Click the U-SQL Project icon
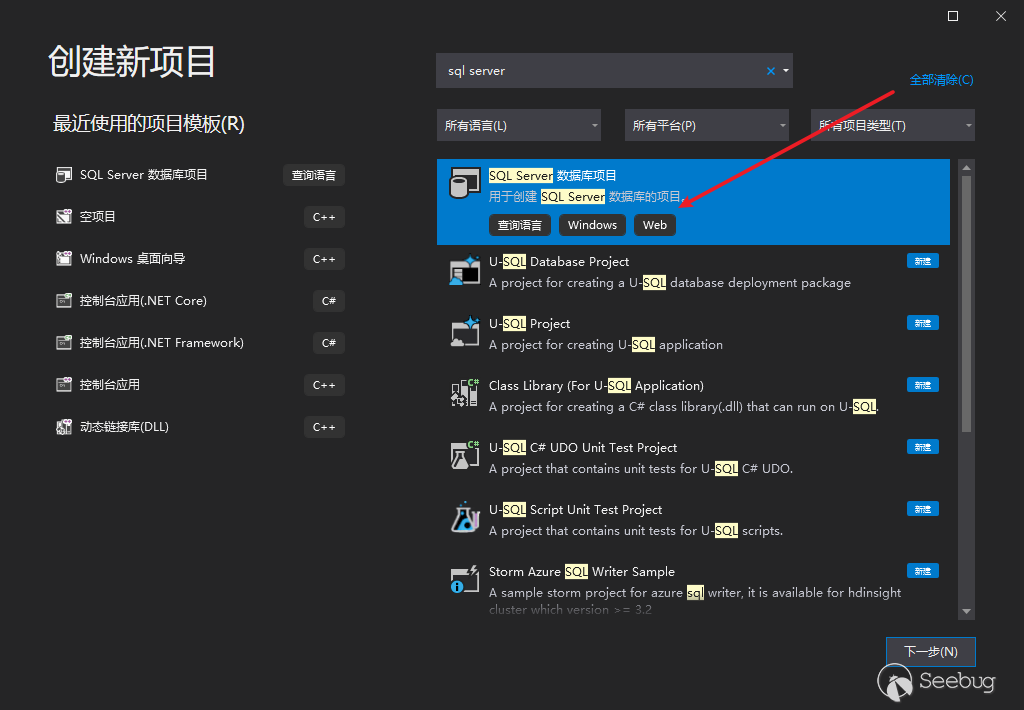Viewport: 1024px width, 710px height. point(464,332)
